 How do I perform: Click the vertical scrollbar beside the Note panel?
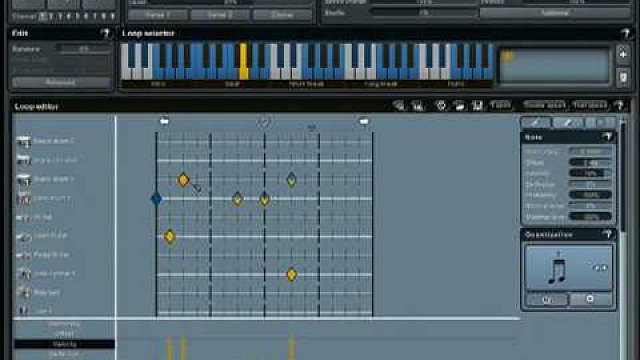pos(622,176)
